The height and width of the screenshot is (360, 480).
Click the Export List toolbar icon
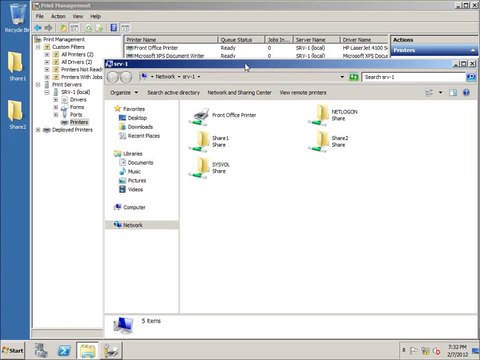pos(99,28)
